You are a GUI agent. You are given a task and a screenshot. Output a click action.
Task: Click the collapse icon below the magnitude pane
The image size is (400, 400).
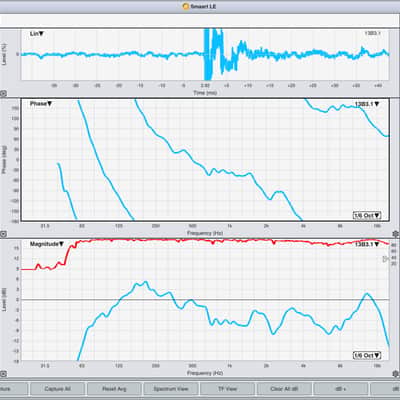[2, 374]
